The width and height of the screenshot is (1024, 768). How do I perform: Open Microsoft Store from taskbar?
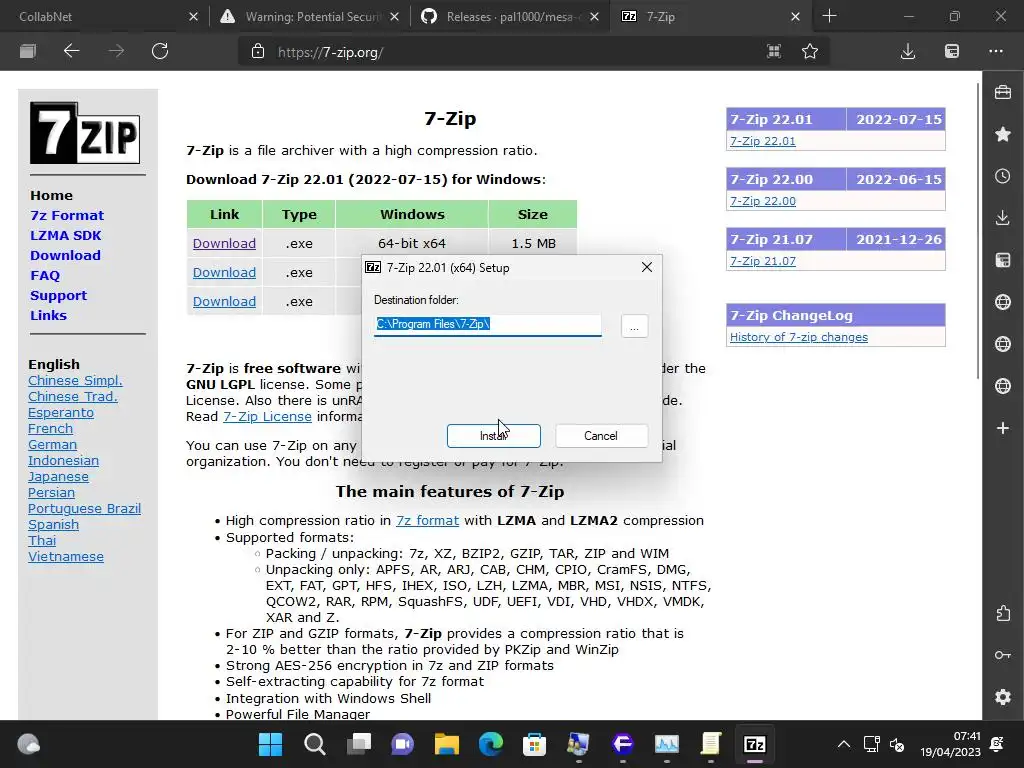click(x=534, y=744)
